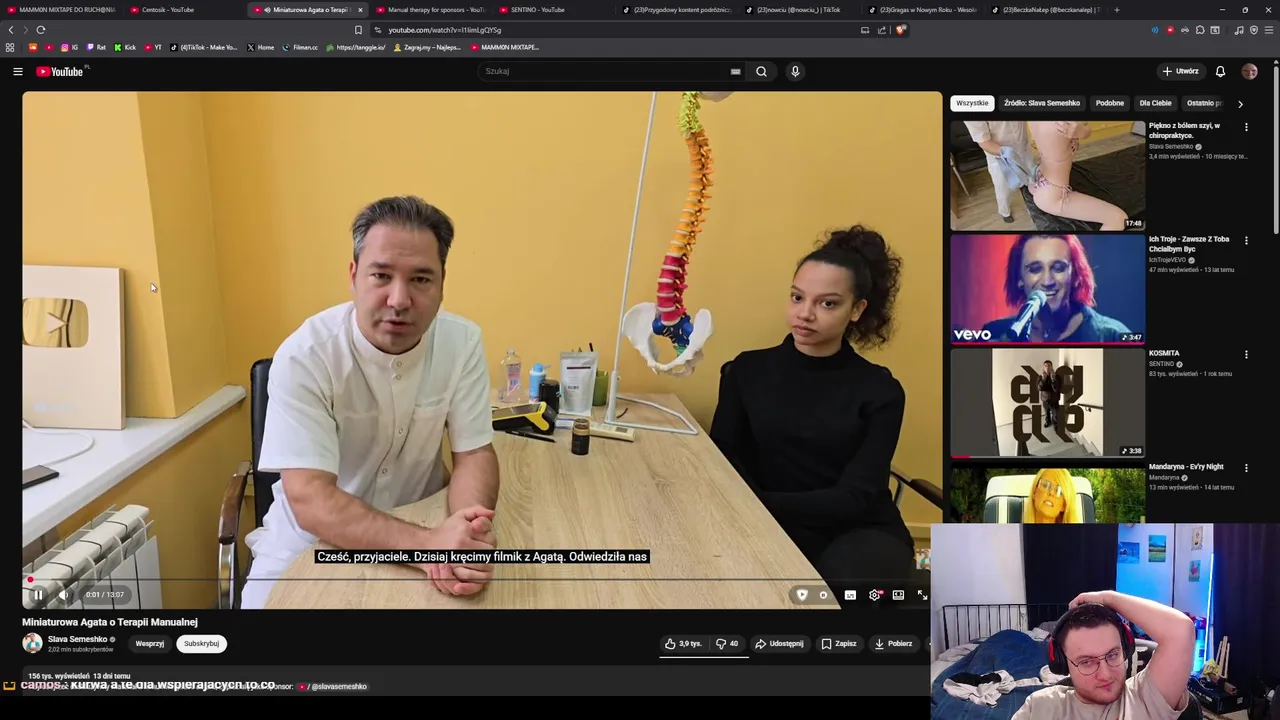This screenshot has height=720, width=1280.
Task: Open a new browser tab
Action: (1116, 10)
